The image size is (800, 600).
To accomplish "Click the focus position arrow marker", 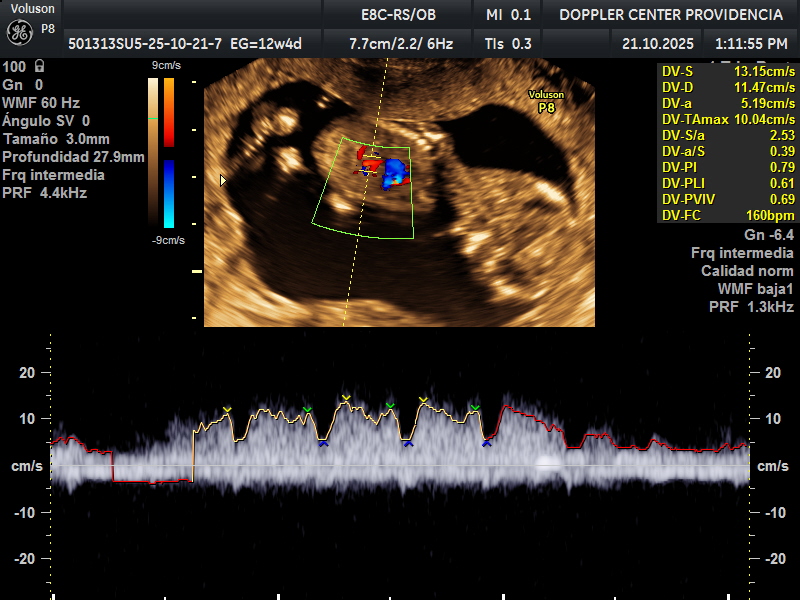I will (x=223, y=180).
